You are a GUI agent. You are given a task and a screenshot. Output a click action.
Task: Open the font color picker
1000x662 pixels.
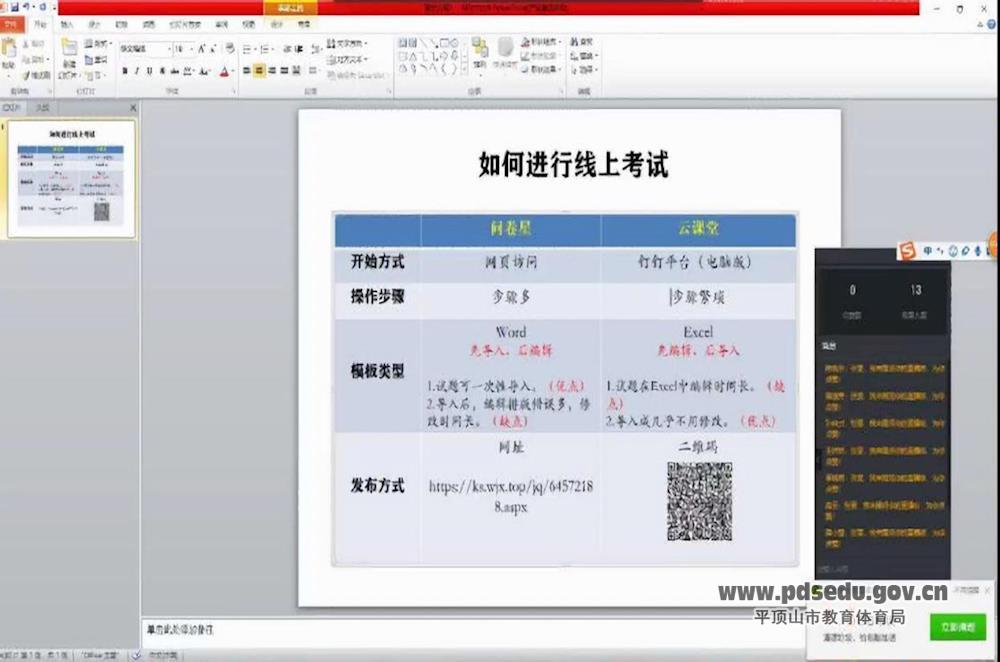coord(224,71)
